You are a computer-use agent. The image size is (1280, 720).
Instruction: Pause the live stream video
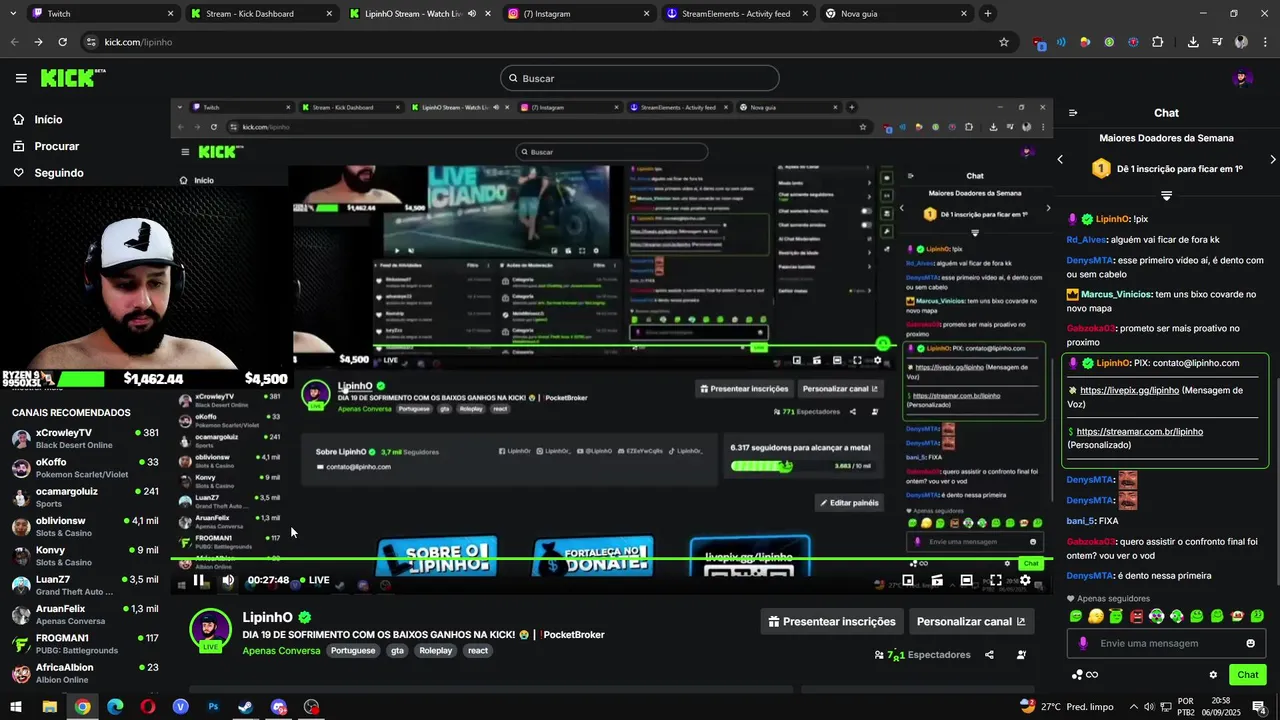click(199, 580)
